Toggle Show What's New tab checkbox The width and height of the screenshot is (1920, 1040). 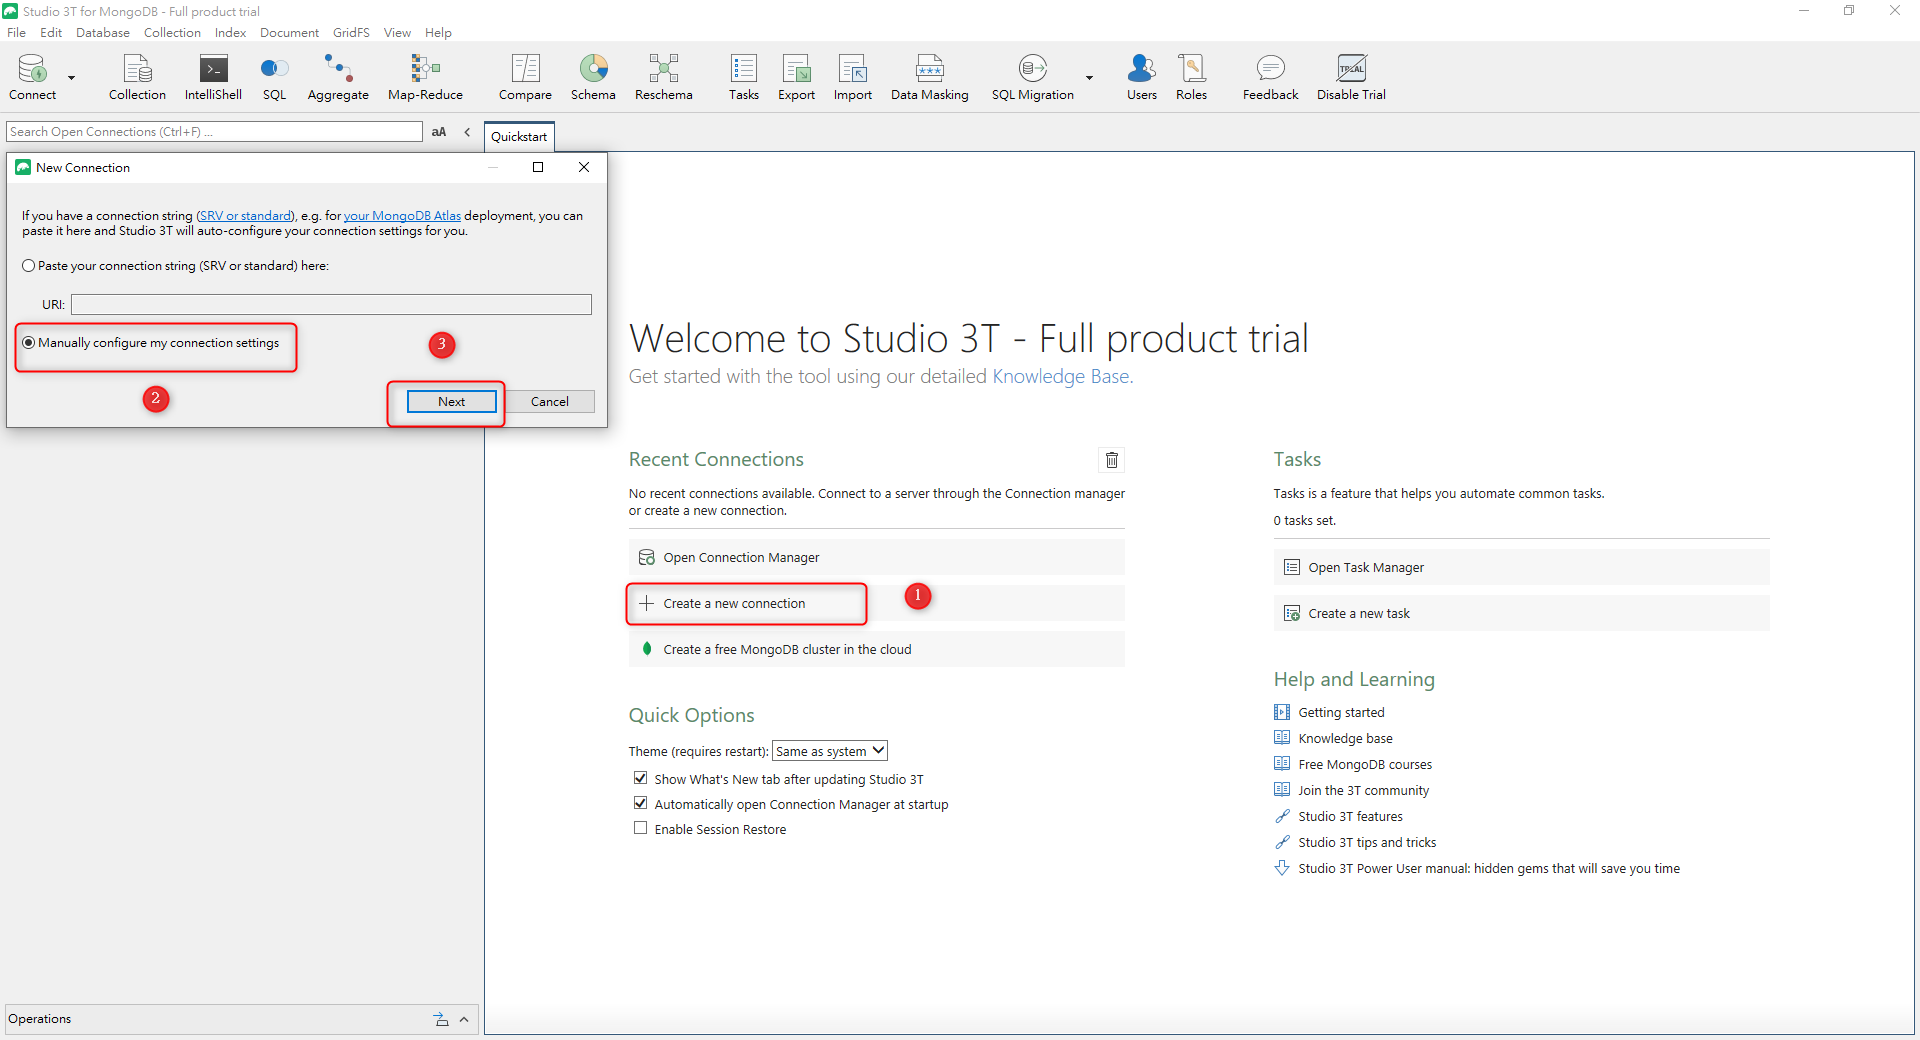click(640, 778)
